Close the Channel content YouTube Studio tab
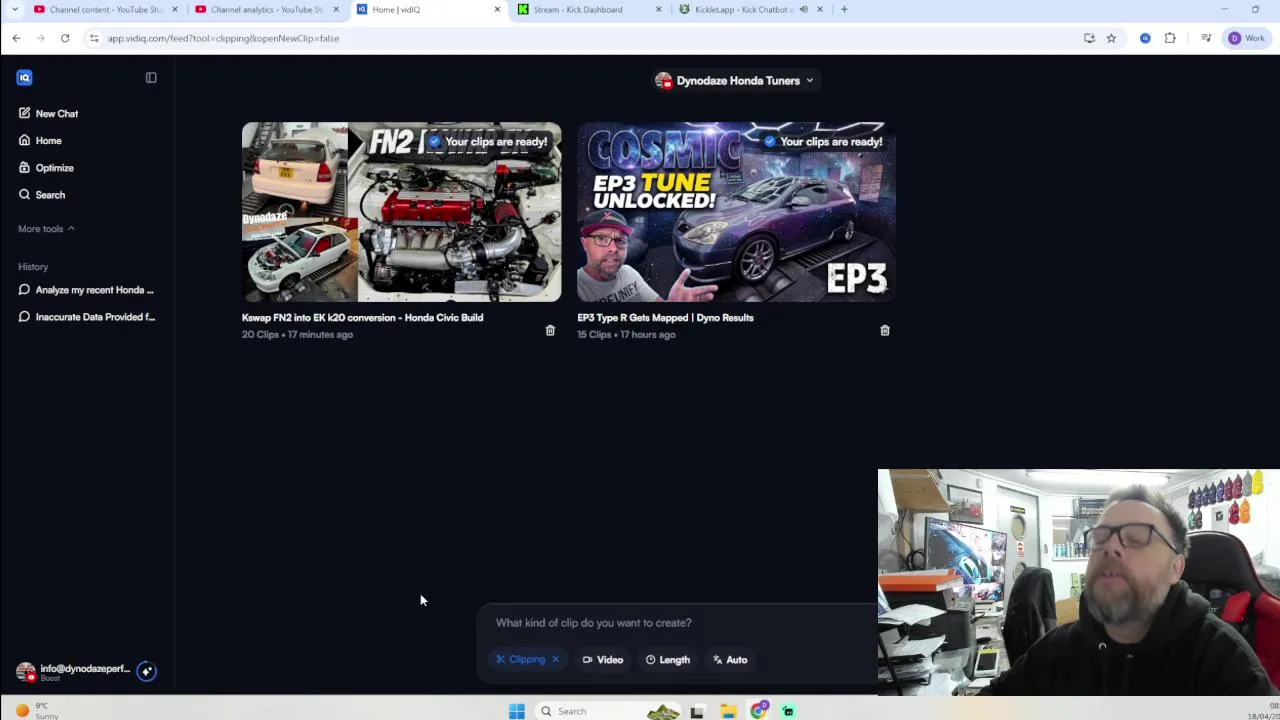Screen dimensions: 1280x720 [x=175, y=10]
